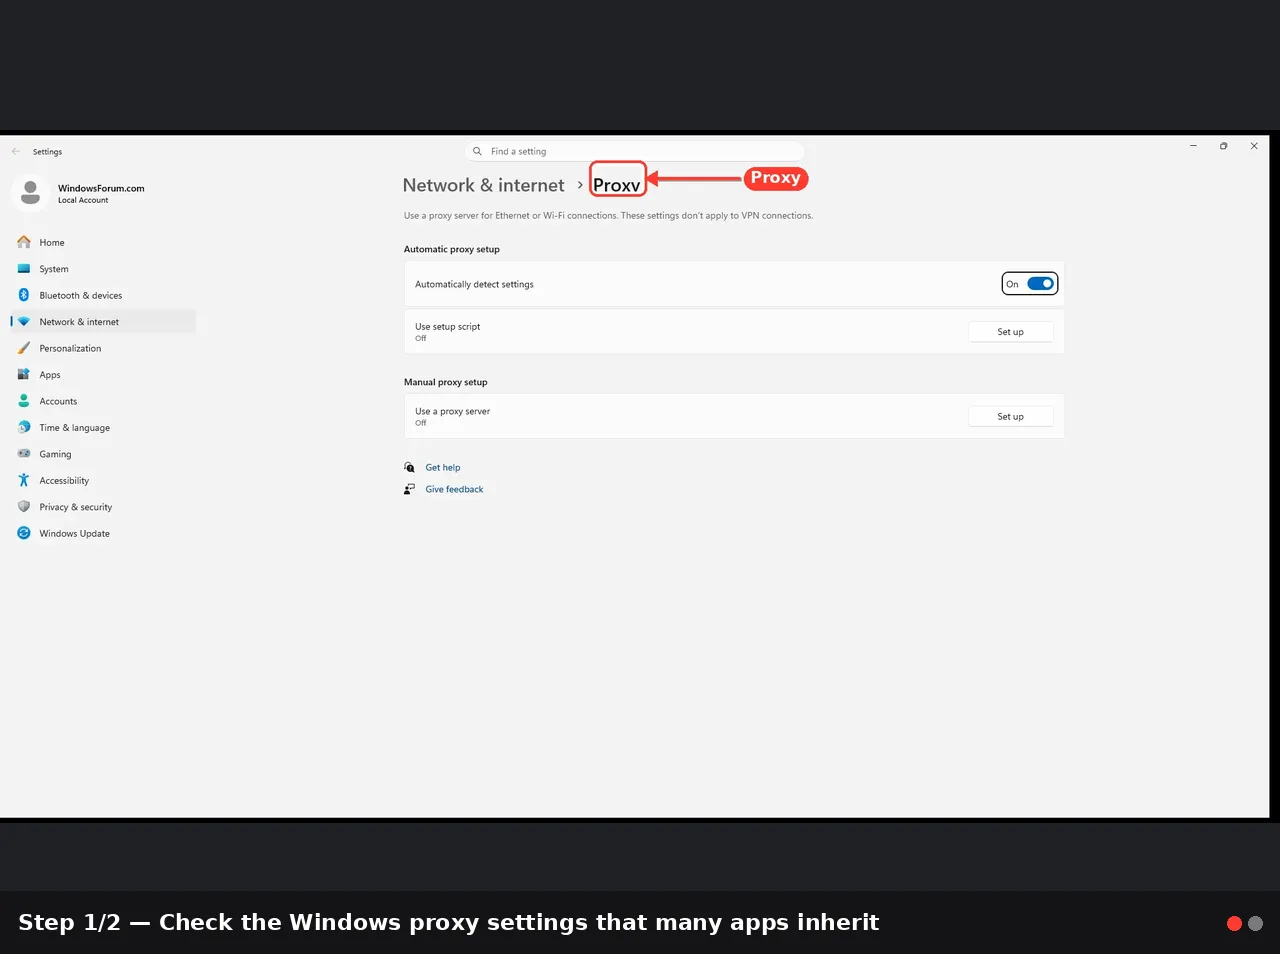The height and width of the screenshot is (954, 1280).
Task: Open the Give feedback link
Action: pyautogui.click(x=454, y=489)
